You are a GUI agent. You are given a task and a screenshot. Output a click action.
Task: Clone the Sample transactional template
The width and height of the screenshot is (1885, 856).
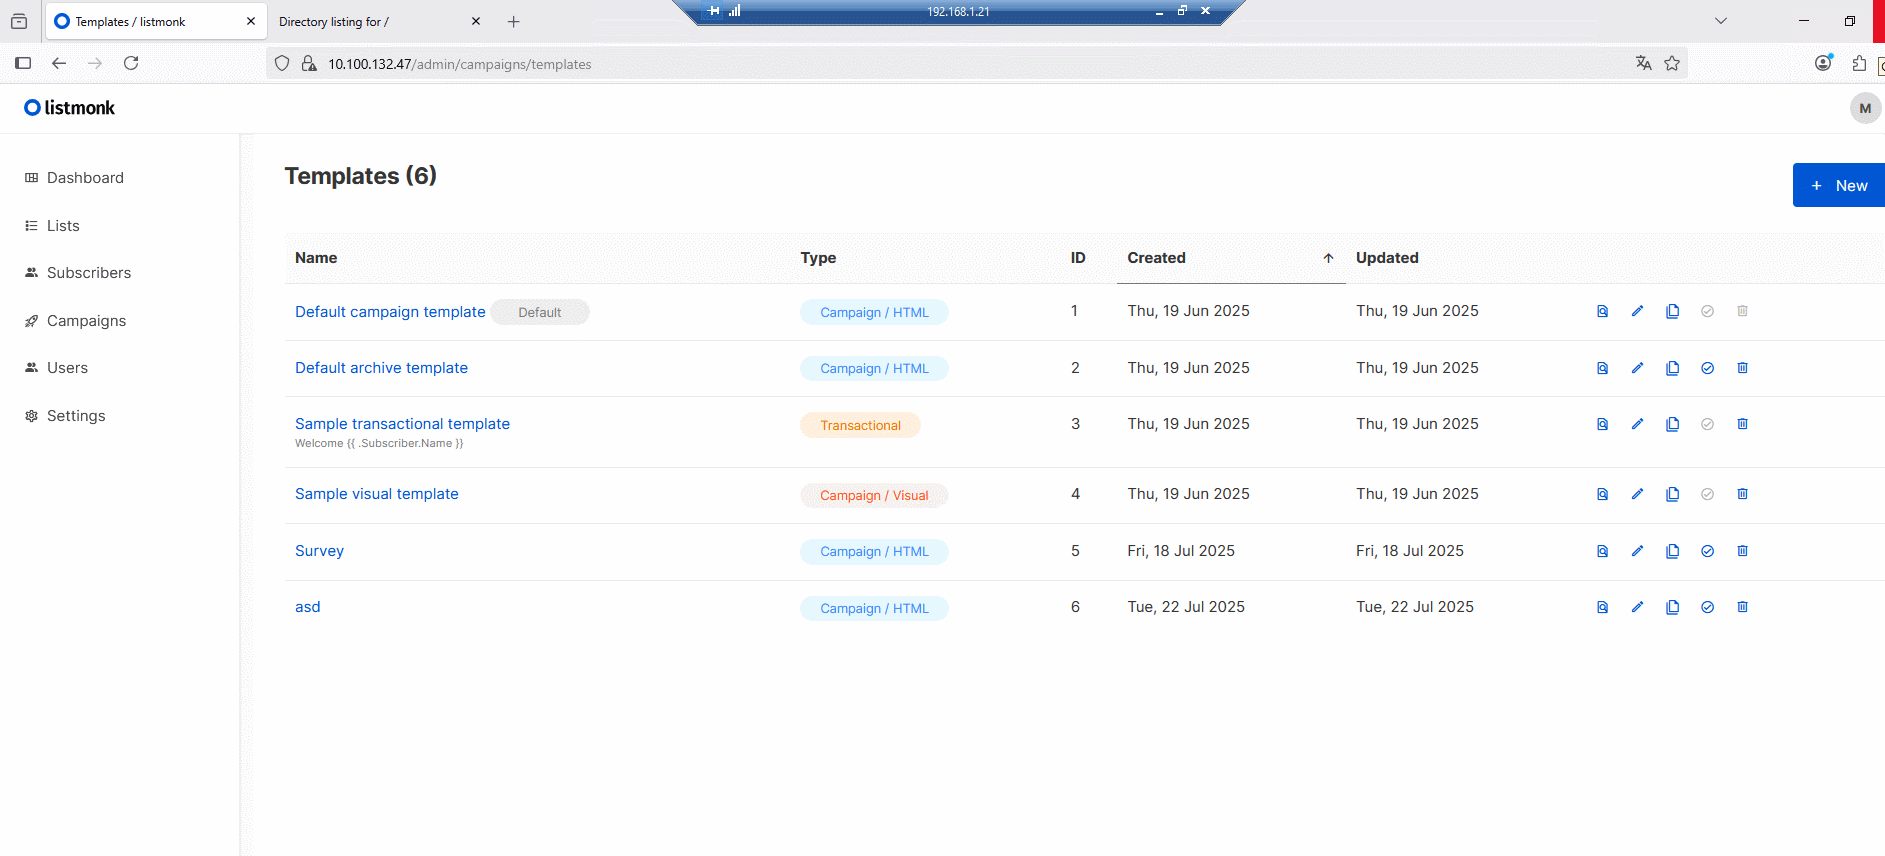(1672, 424)
